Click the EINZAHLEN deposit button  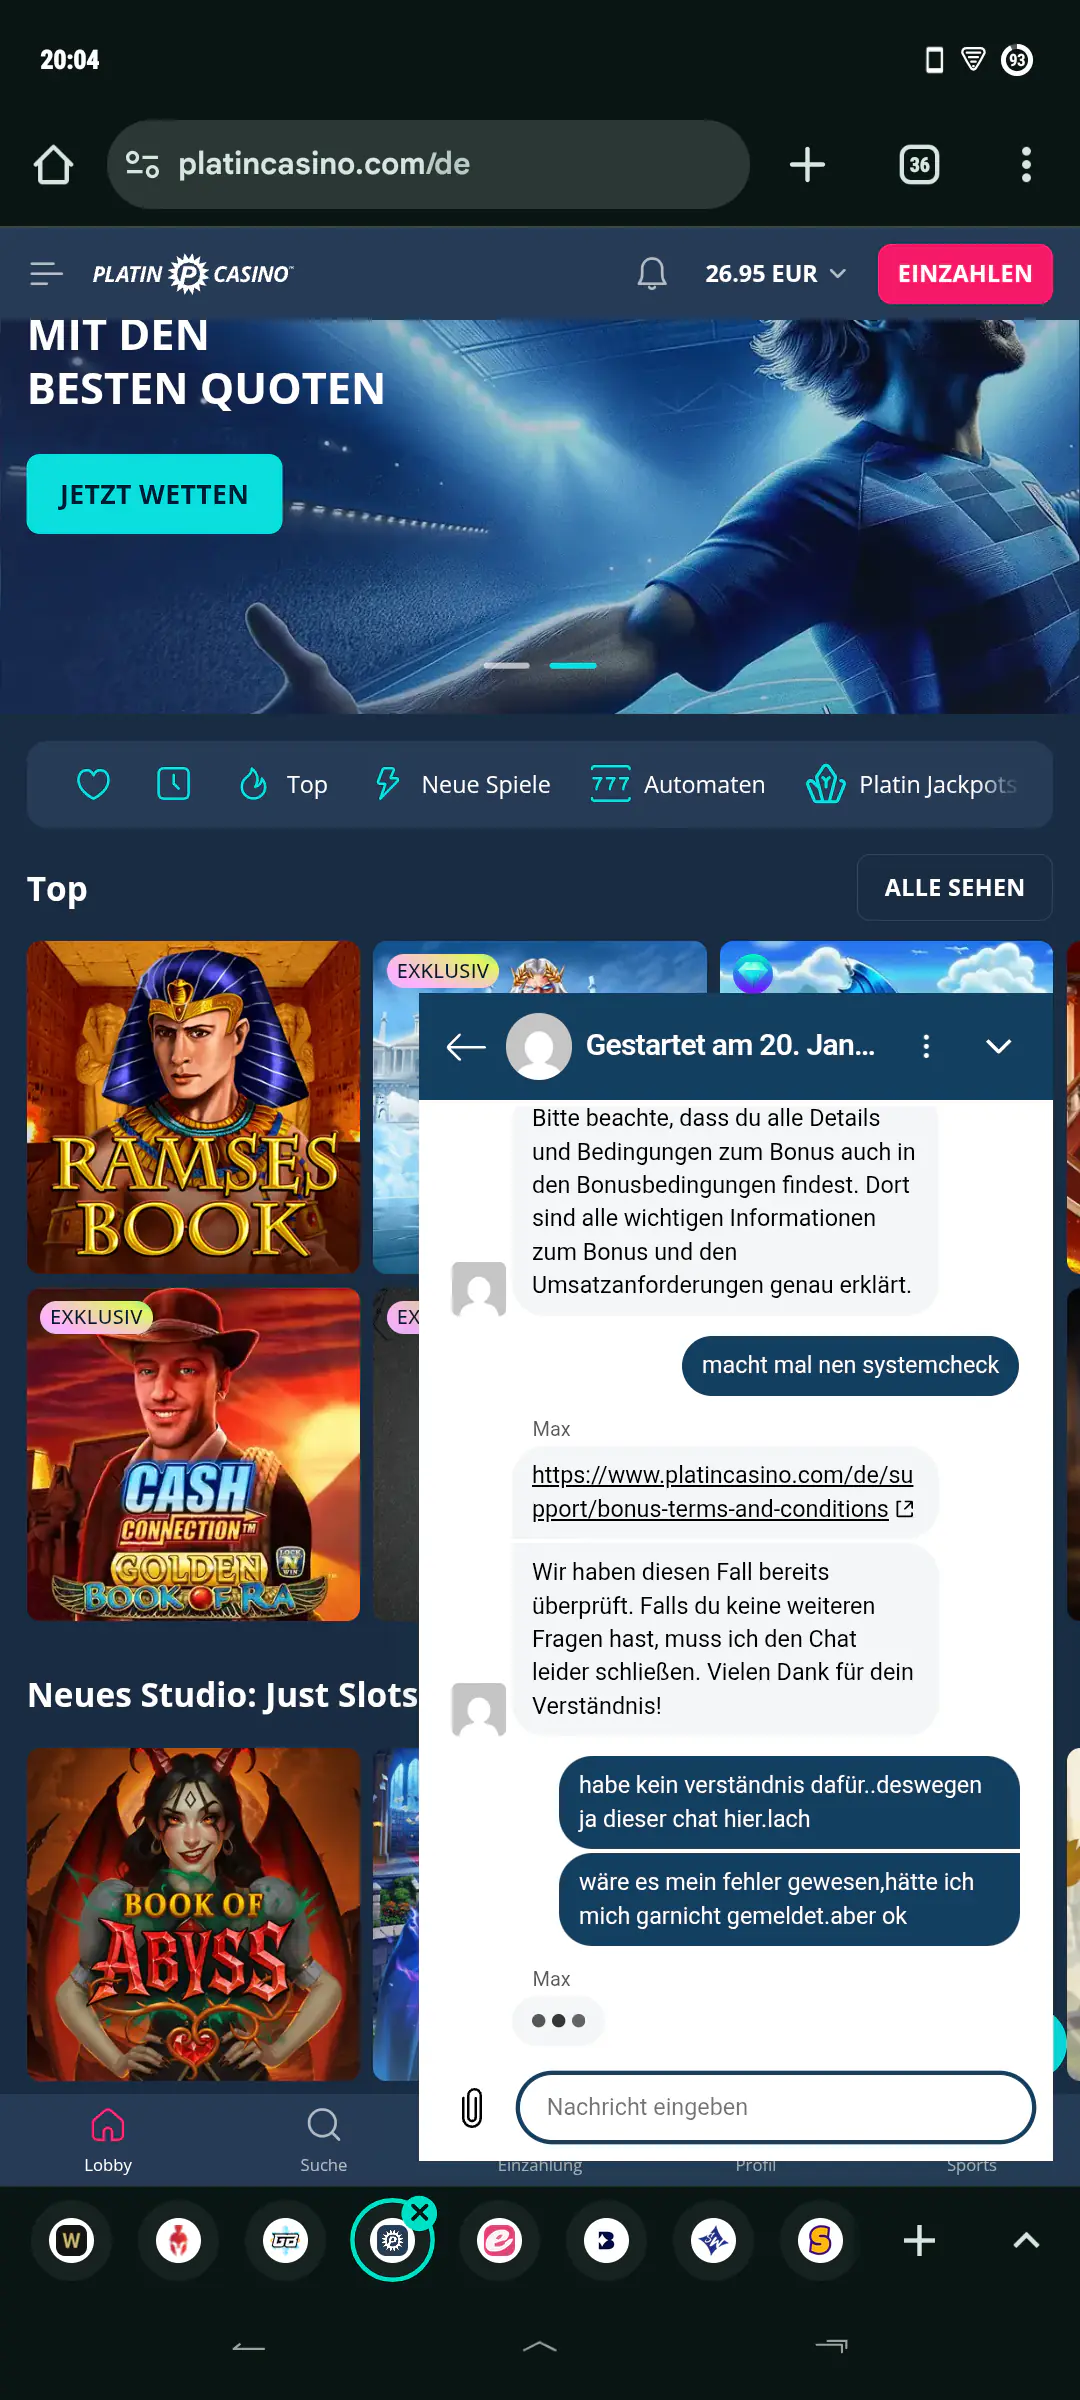click(965, 274)
